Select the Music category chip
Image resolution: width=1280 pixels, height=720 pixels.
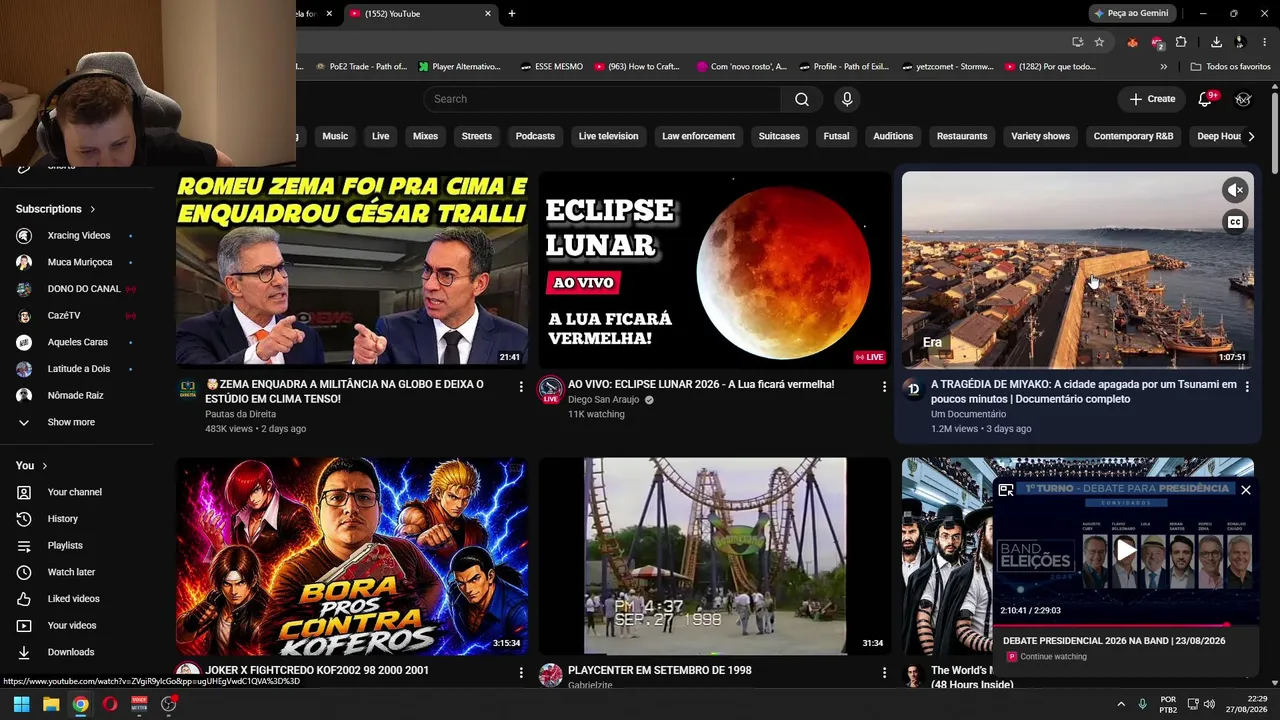[335, 136]
